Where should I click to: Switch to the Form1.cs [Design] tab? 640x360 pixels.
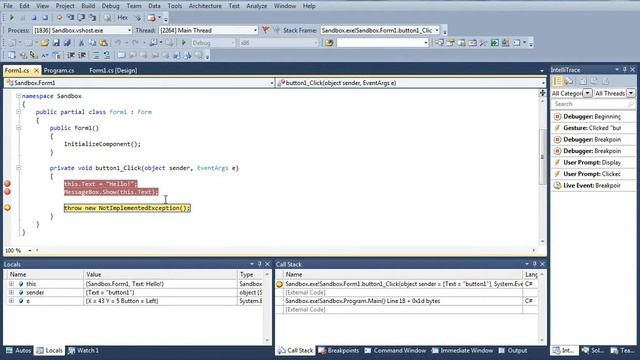pos(113,70)
